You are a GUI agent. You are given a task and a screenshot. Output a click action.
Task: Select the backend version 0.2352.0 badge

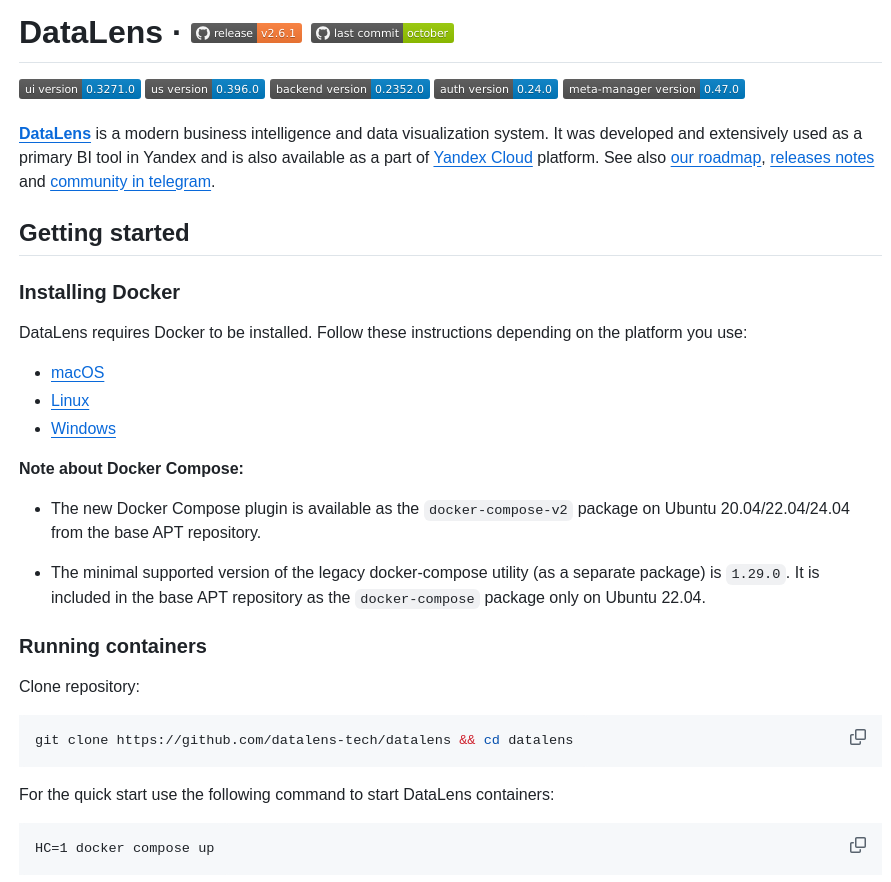click(x=349, y=88)
